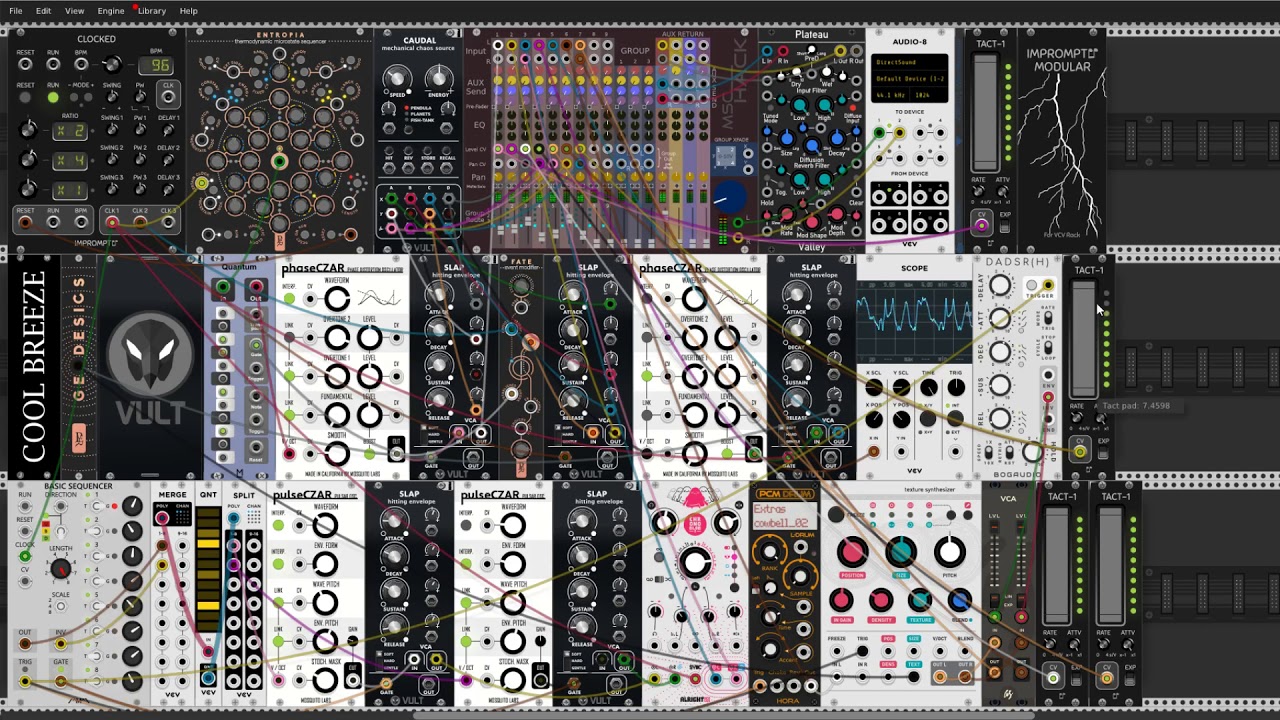Open the Default Device dropdown on Audio-8
This screenshot has width=1280, height=720.
coord(909,78)
